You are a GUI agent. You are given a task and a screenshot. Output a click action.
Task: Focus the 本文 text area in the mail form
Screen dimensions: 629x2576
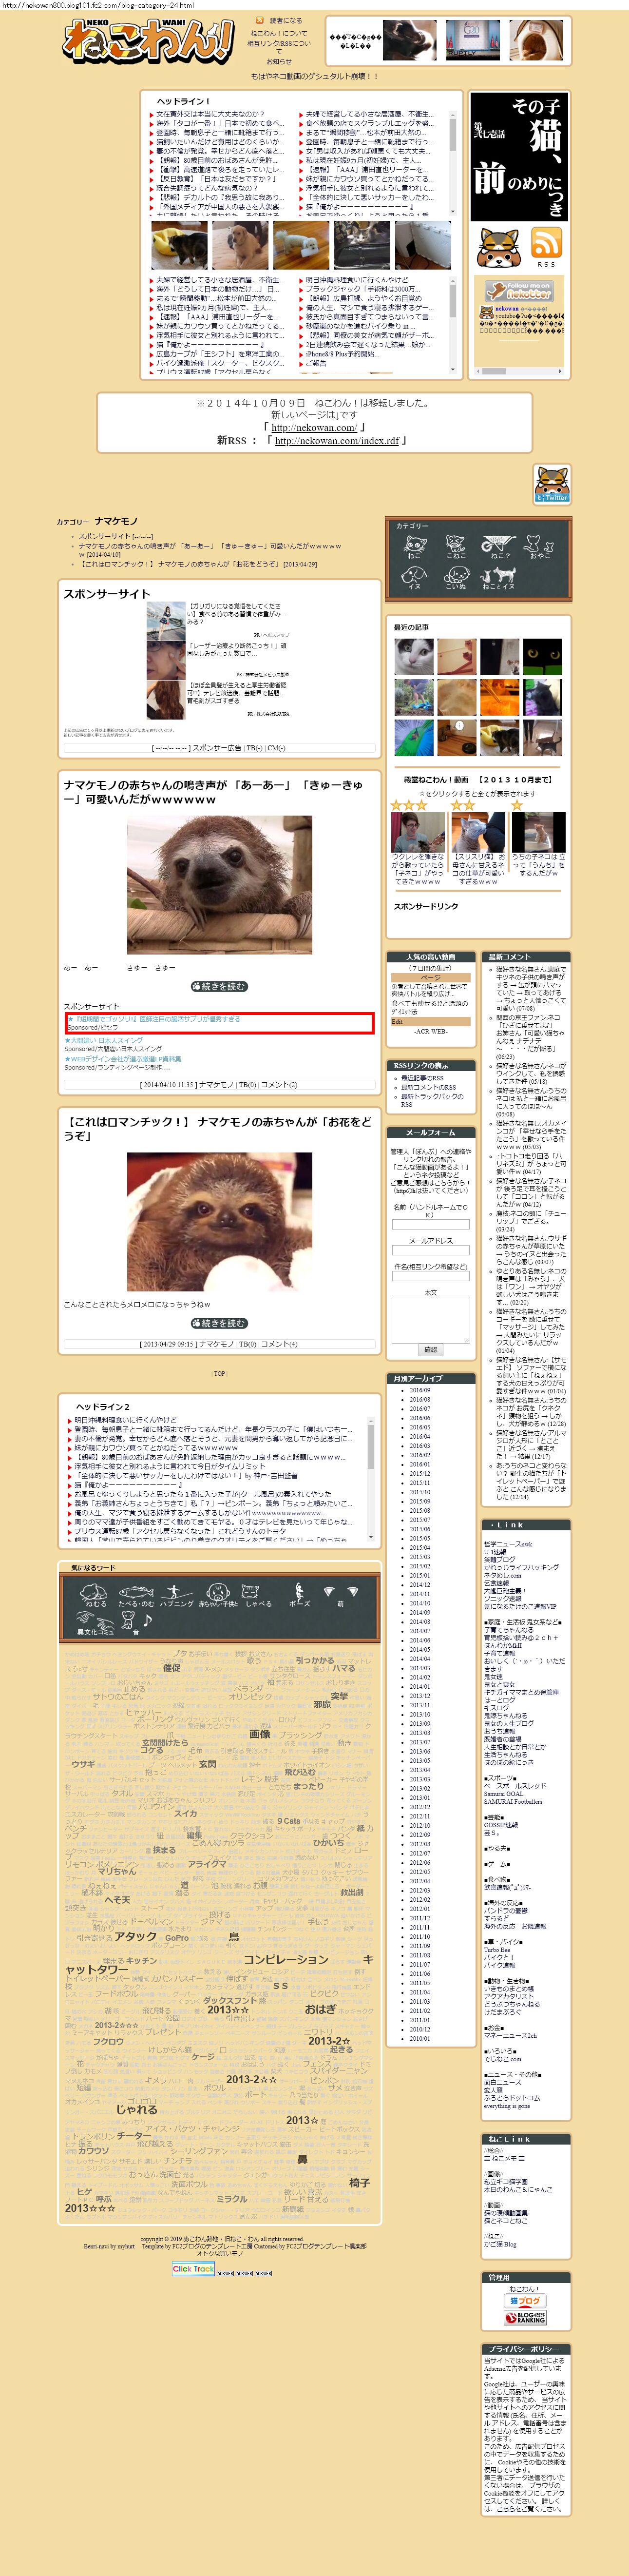(430, 1319)
